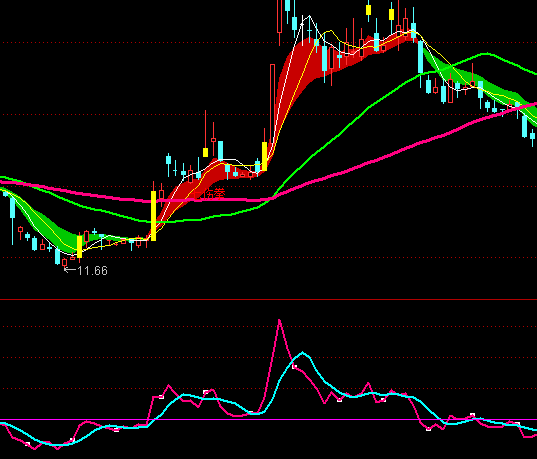Select the cyan indicator line peak in lower panel
The height and width of the screenshot is (459, 537).
[302, 352]
